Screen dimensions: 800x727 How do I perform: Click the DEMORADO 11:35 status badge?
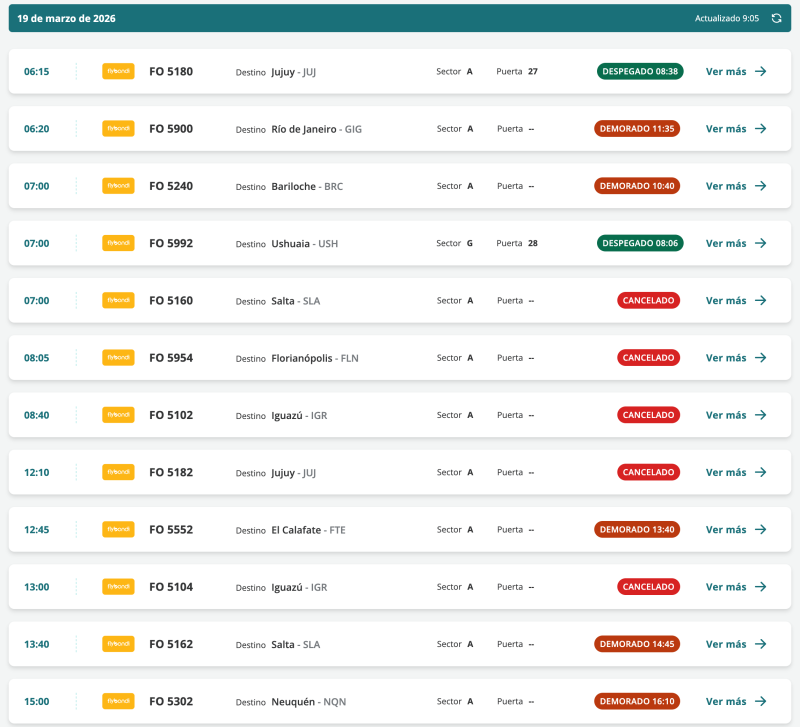click(x=637, y=129)
